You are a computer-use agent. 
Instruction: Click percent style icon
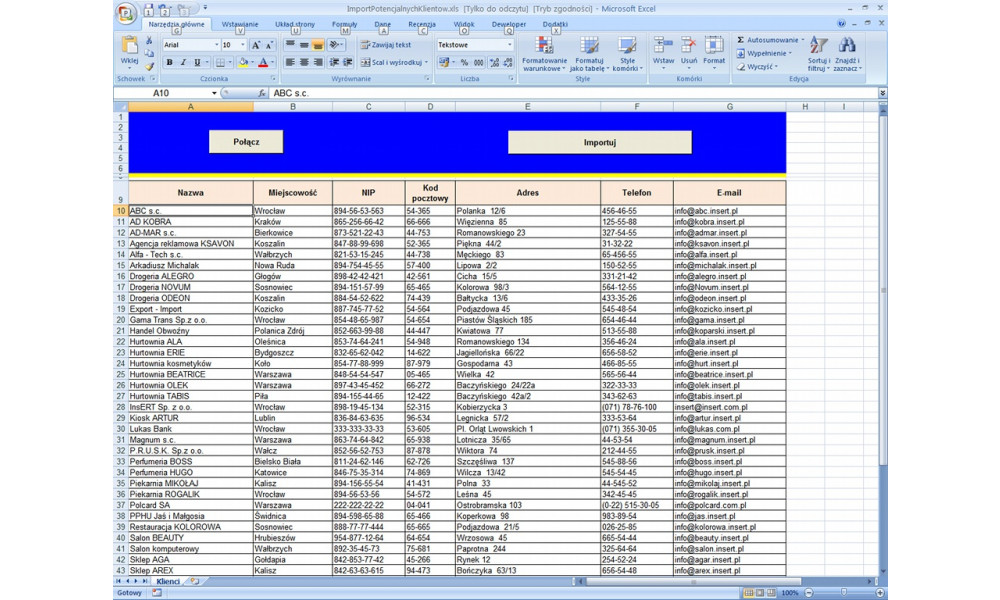(x=464, y=62)
